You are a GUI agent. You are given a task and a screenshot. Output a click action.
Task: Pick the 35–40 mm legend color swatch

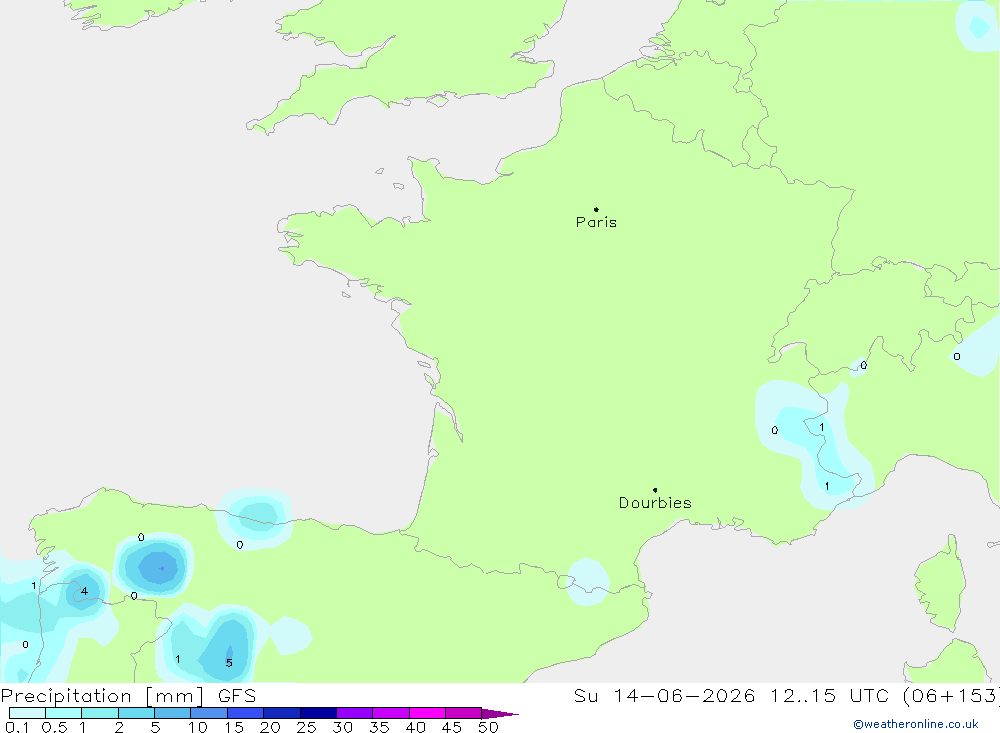[390, 713]
